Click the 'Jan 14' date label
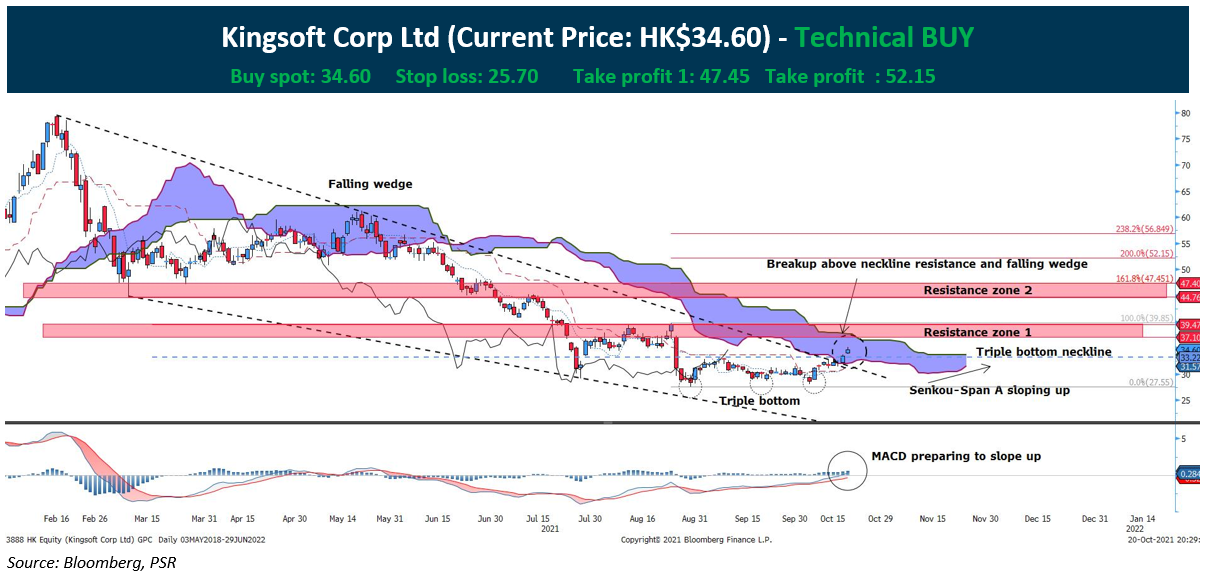Viewport: 1208px width, 581px height. pos(1142,520)
